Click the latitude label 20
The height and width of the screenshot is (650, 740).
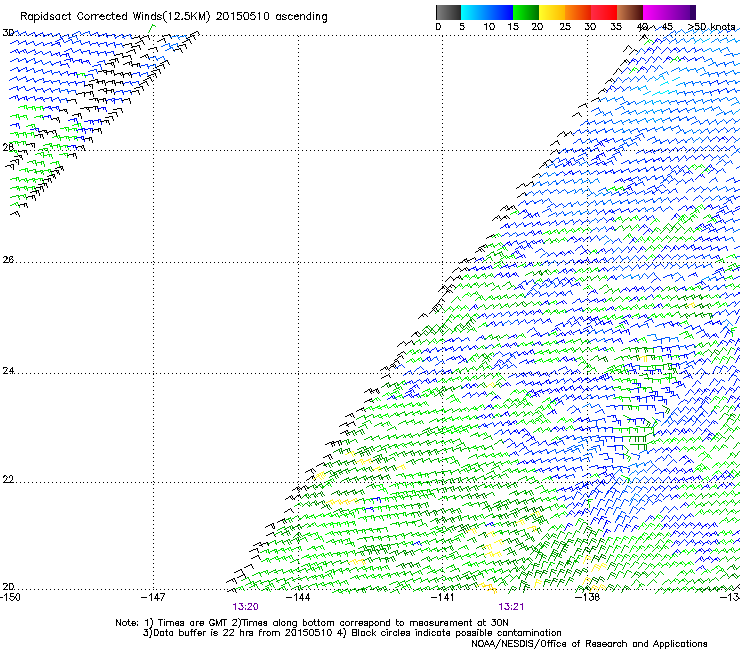pyautogui.click(x=8, y=587)
